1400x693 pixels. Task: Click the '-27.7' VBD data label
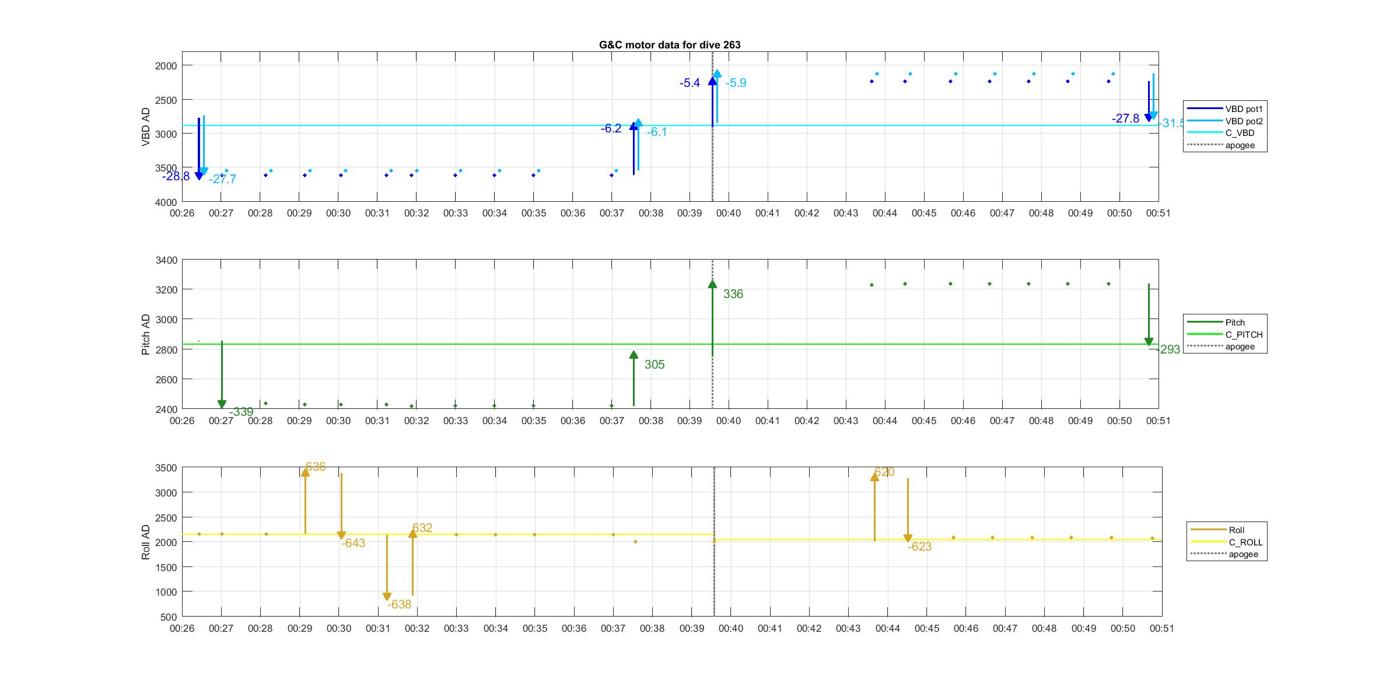tap(223, 179)
